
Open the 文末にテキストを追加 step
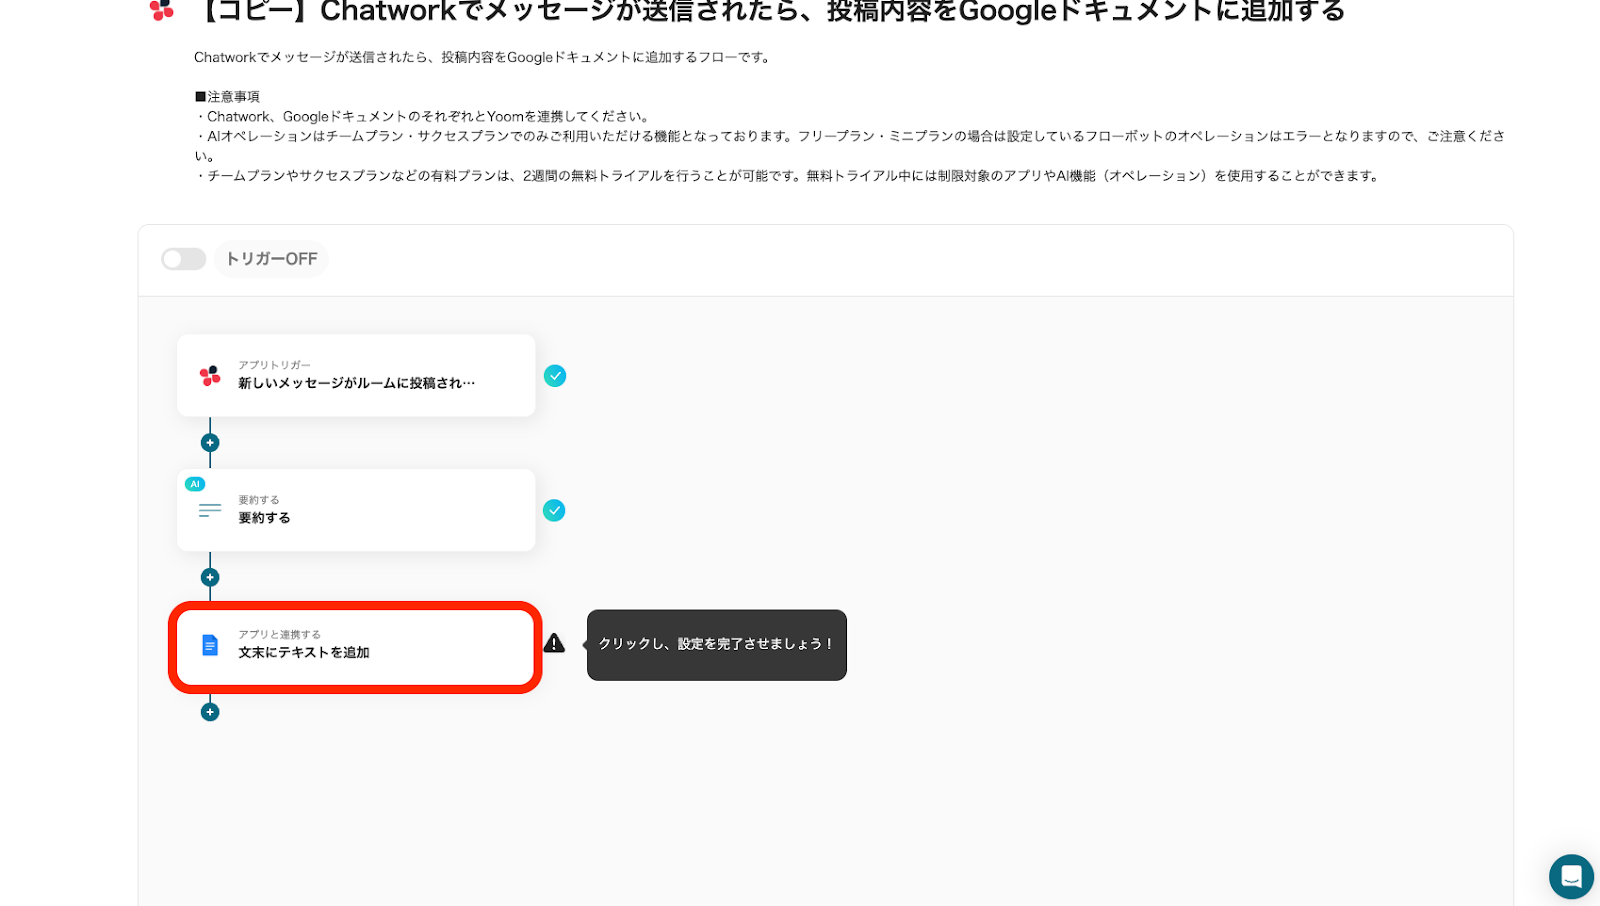[x=356, y=646]
